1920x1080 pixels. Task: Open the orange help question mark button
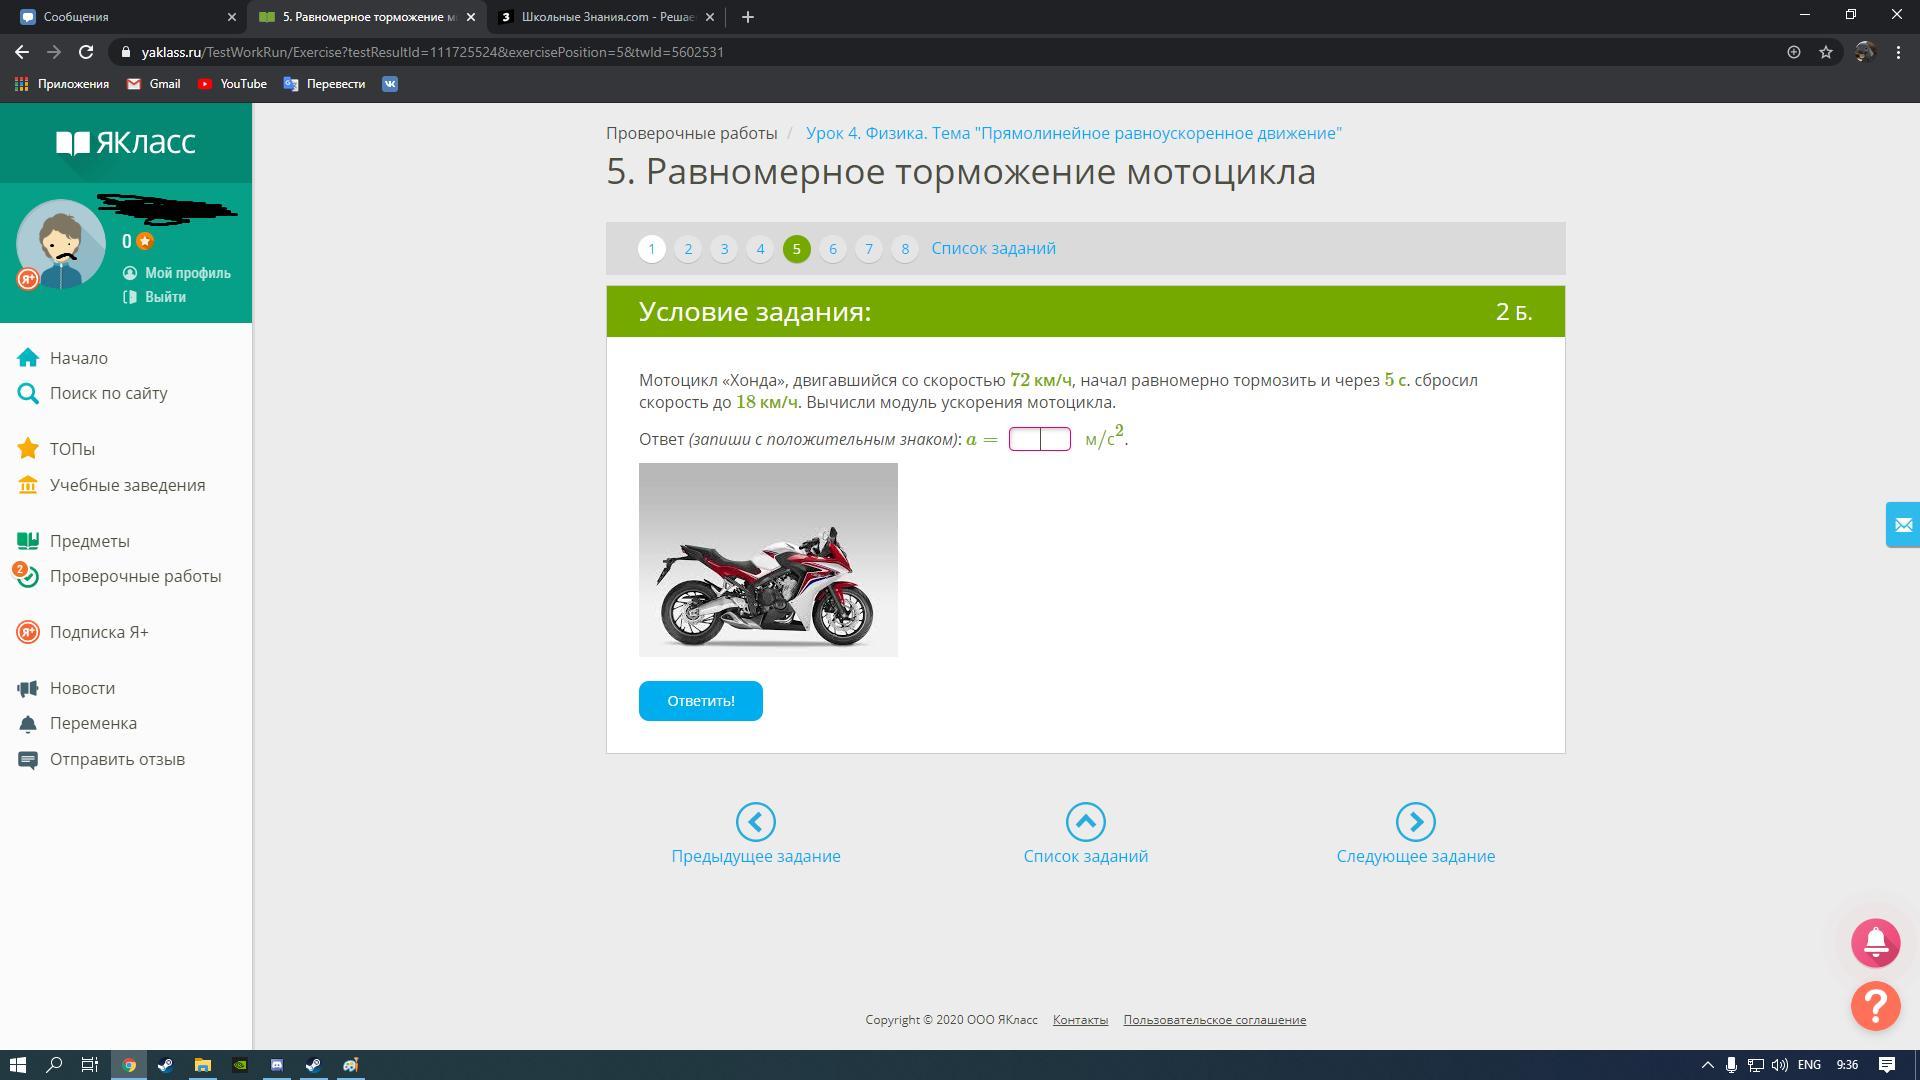coord(1875,1006)
